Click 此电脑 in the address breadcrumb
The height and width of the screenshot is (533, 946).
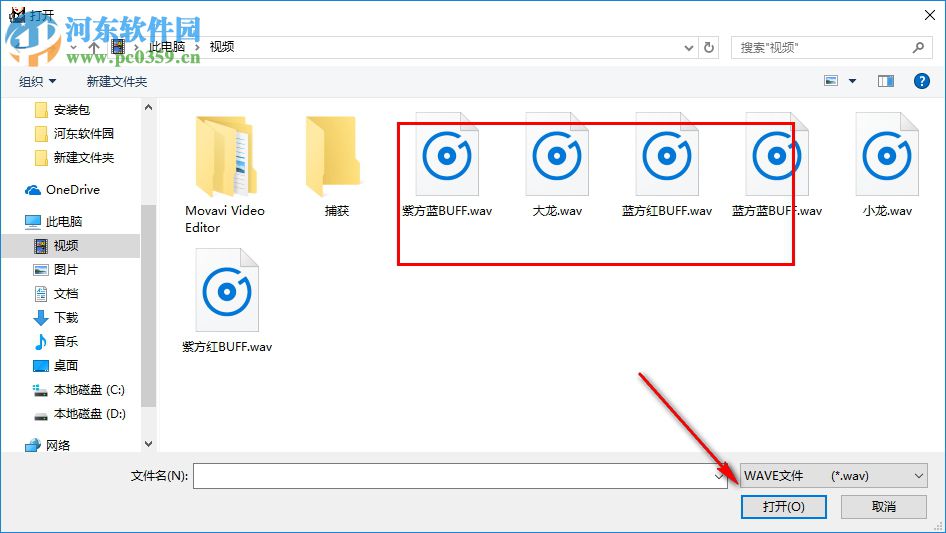click(167, 47)
